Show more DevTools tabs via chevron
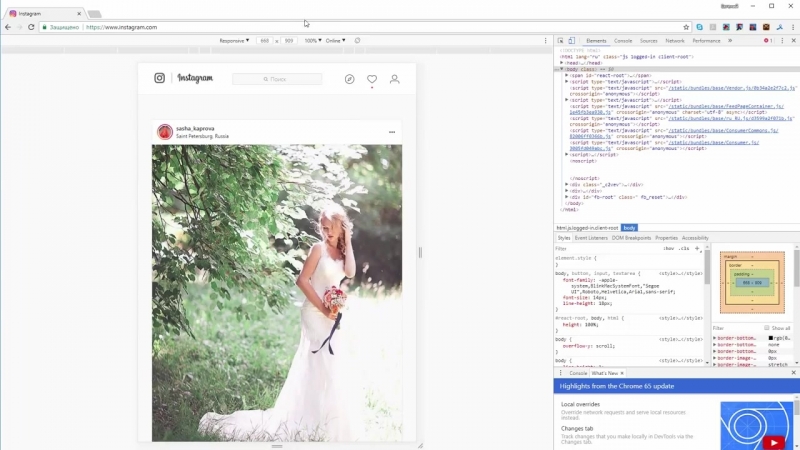This screenshot has width=800, height=450. (x=730, y=41)
